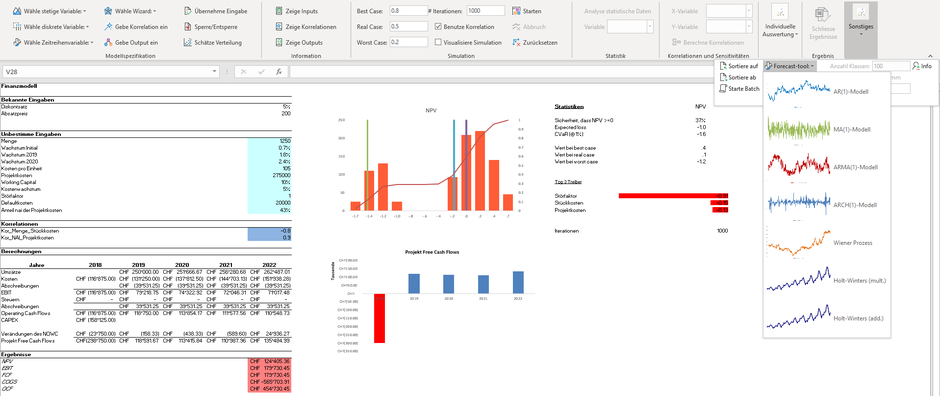This screenshot has width=940, height=396.
Task: Click Übernehme Eingabe icon
Action: pyautogui.click(x=188, y=11)
